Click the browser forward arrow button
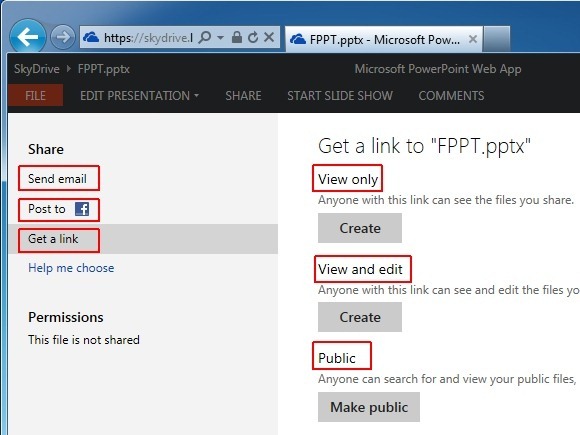Viewport: 580px width, 435px height. (63, 37)
